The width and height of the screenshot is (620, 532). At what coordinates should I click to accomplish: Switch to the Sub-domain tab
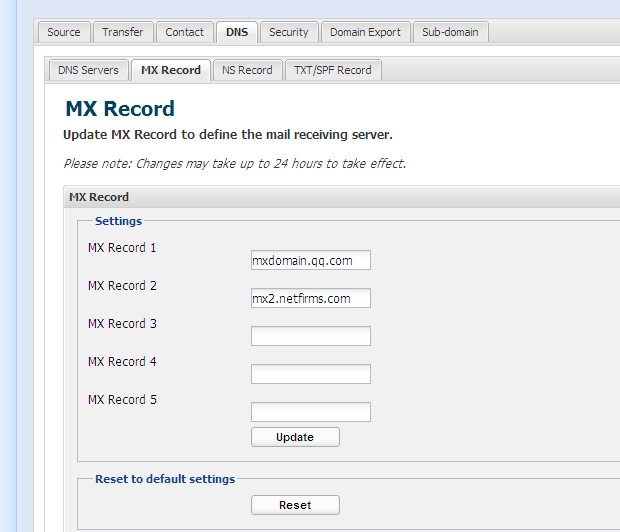[451, 32]
